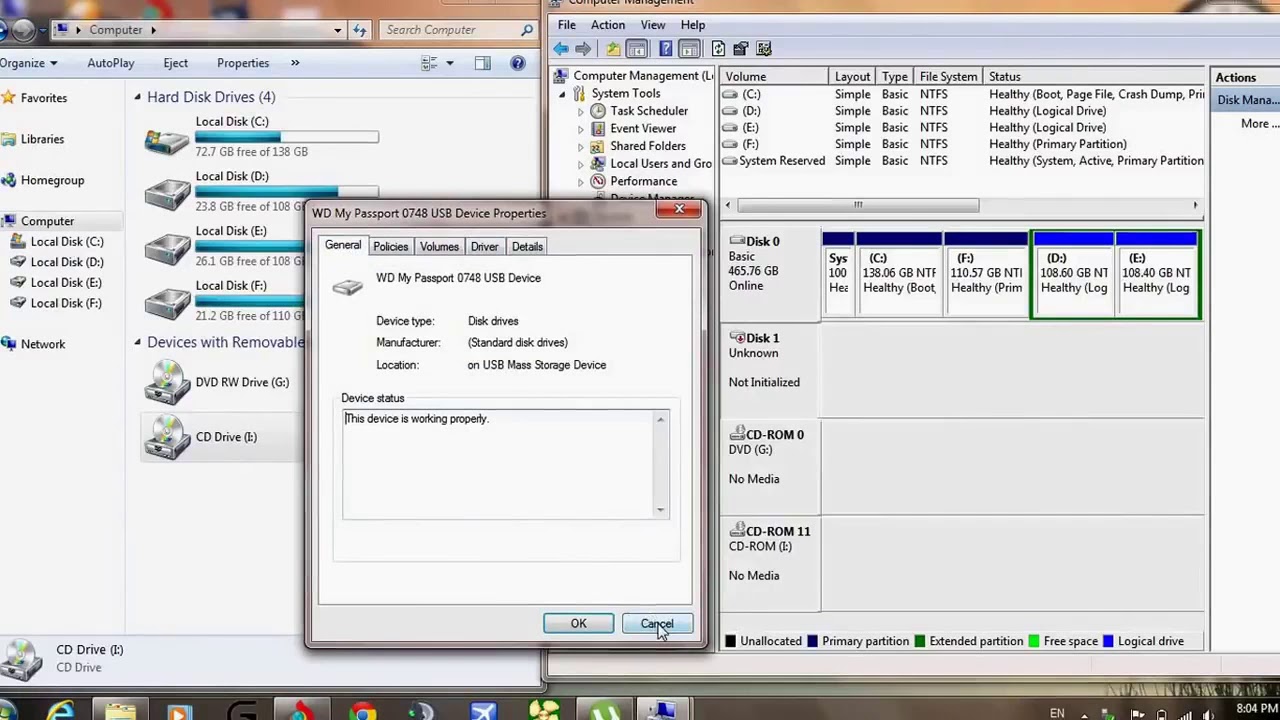Toggle Show/Hide Action Pane toolbar icon
This screenshot has width=1280, height=720.
[x=689, y=49]
